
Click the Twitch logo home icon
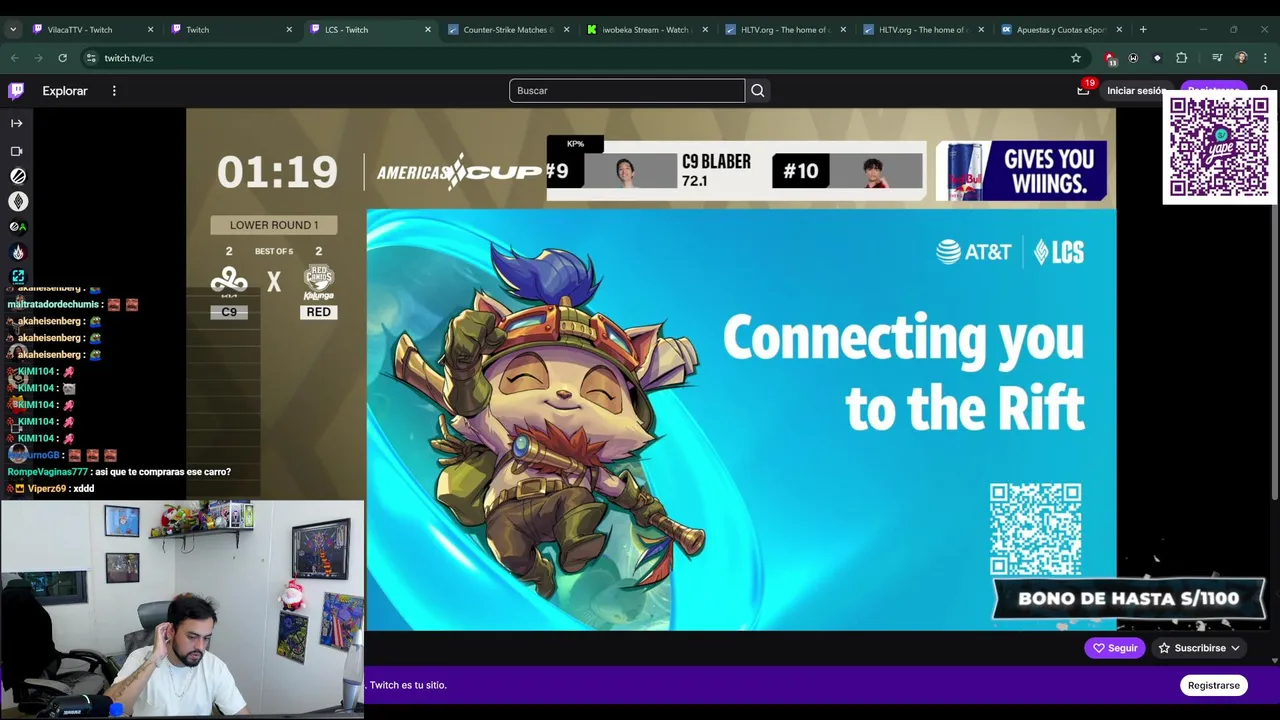click(x=16, y=91)
